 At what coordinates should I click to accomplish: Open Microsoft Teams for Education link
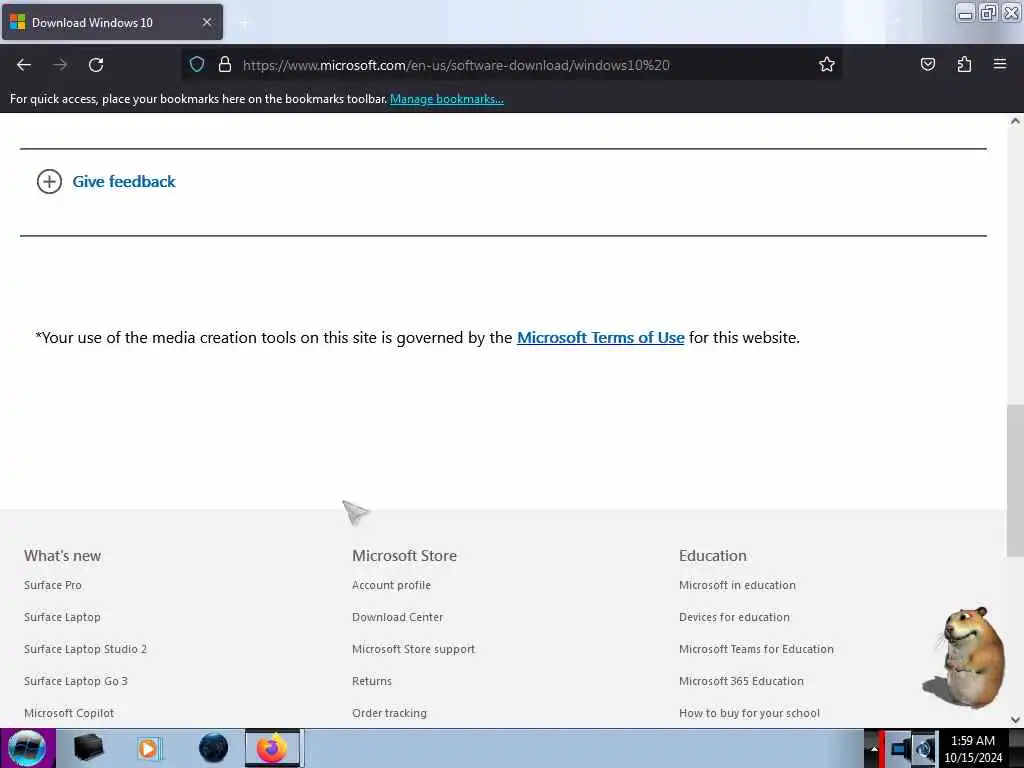click(x=756, y=649)
